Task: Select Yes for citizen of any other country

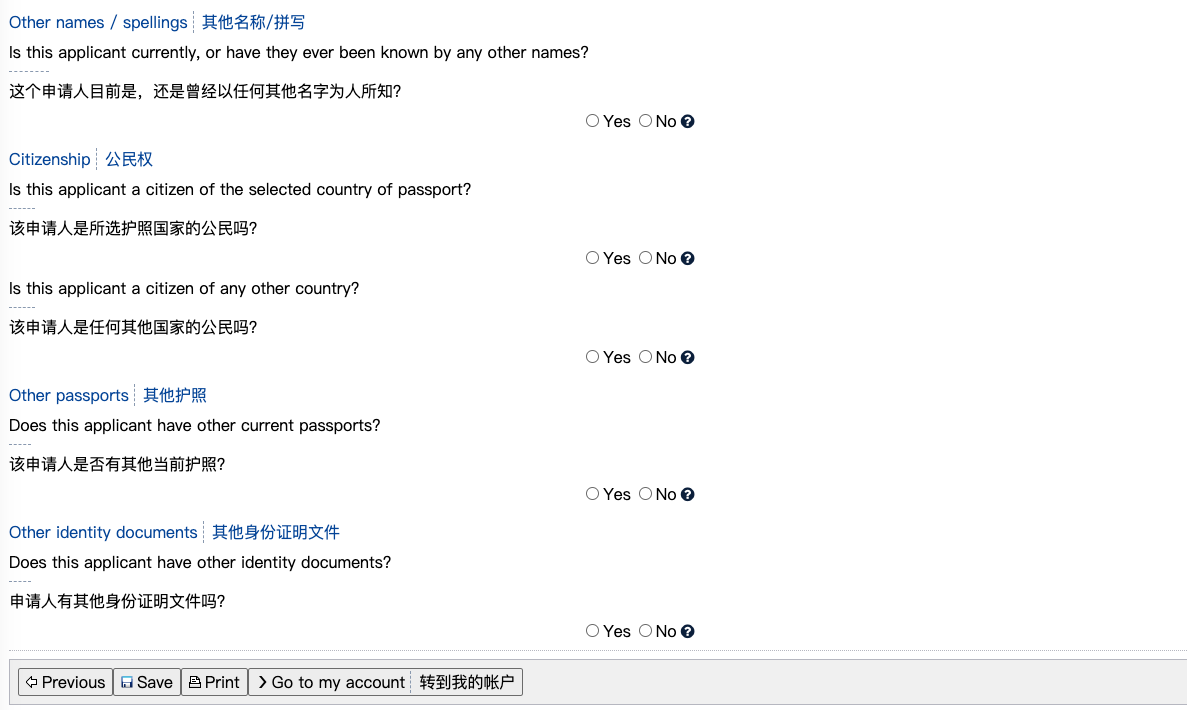Action: pos(592,357)
